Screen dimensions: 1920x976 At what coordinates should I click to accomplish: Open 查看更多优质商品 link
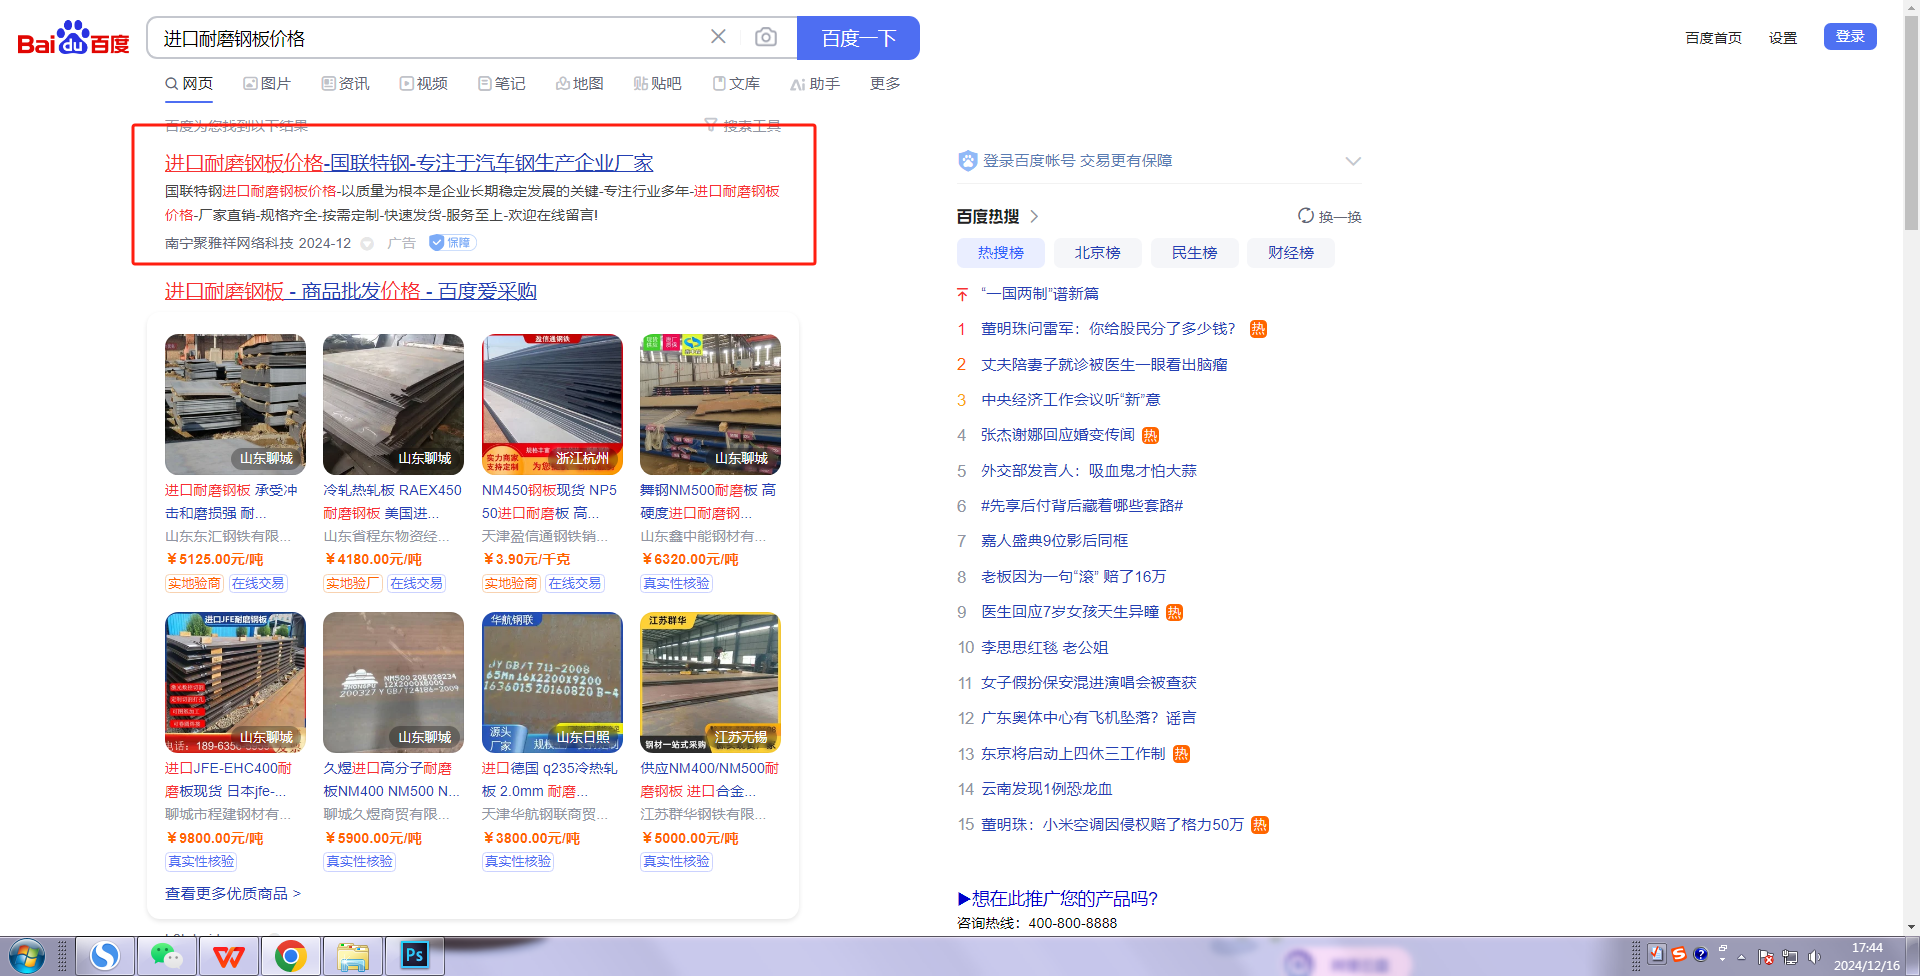[233, 893]
